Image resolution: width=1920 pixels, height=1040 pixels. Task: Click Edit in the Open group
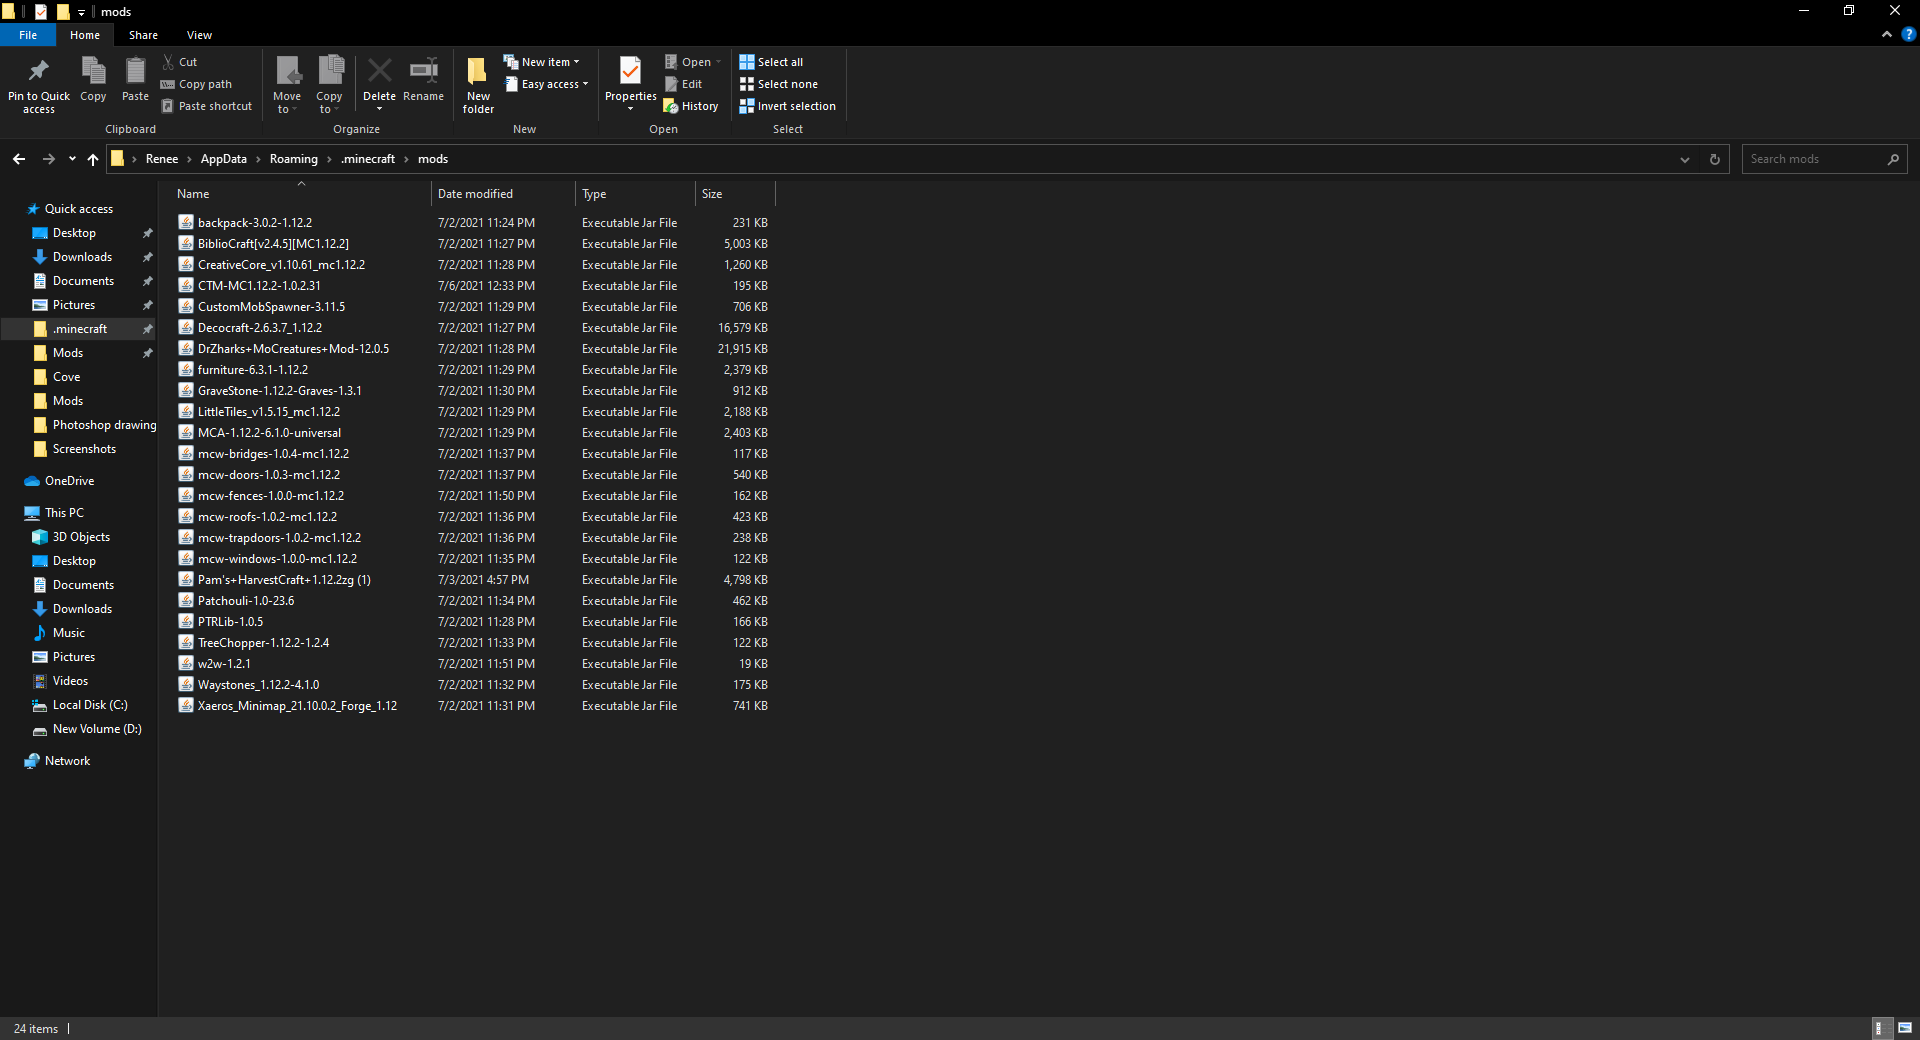pyautogui.click(x=683, y=84)
